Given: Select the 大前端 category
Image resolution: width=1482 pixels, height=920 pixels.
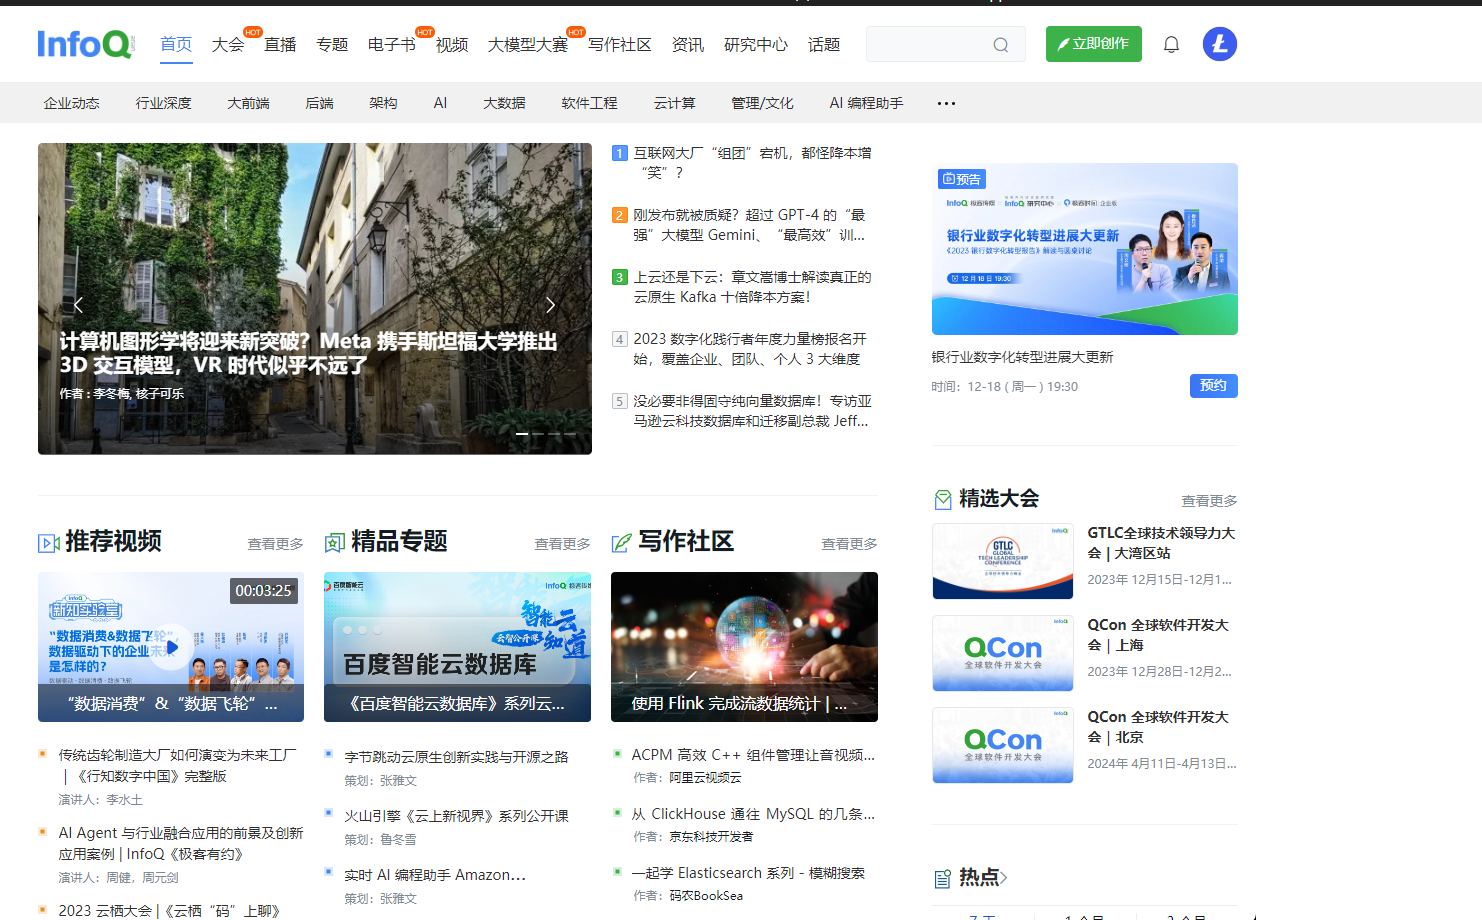Looking at the screenshot, I should click(x=249, y=103).
